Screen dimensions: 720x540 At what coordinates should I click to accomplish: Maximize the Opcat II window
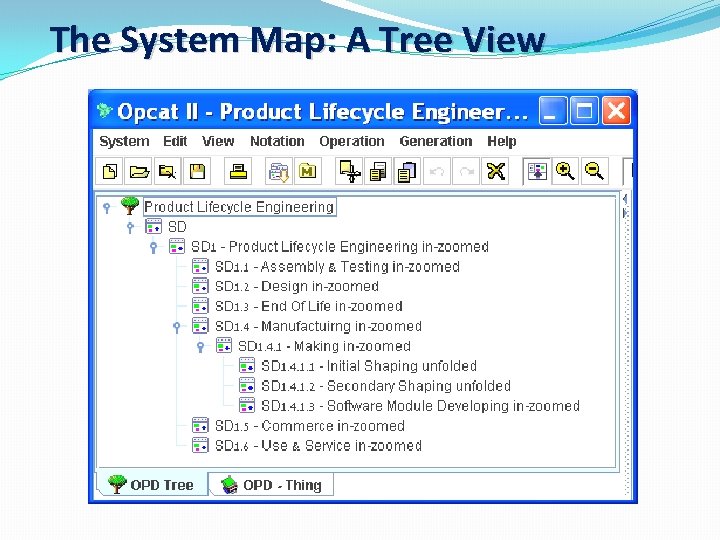[x=584, y=111]
